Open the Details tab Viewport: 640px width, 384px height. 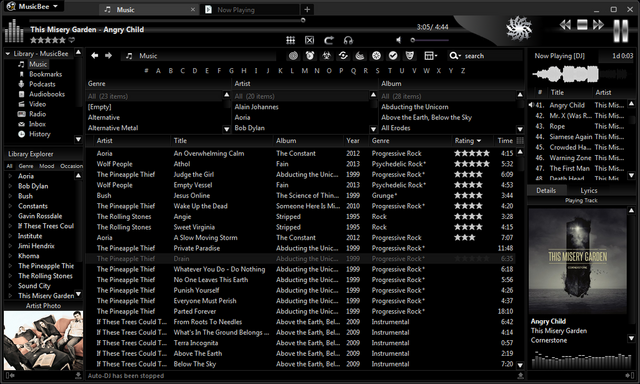[546, 191]
